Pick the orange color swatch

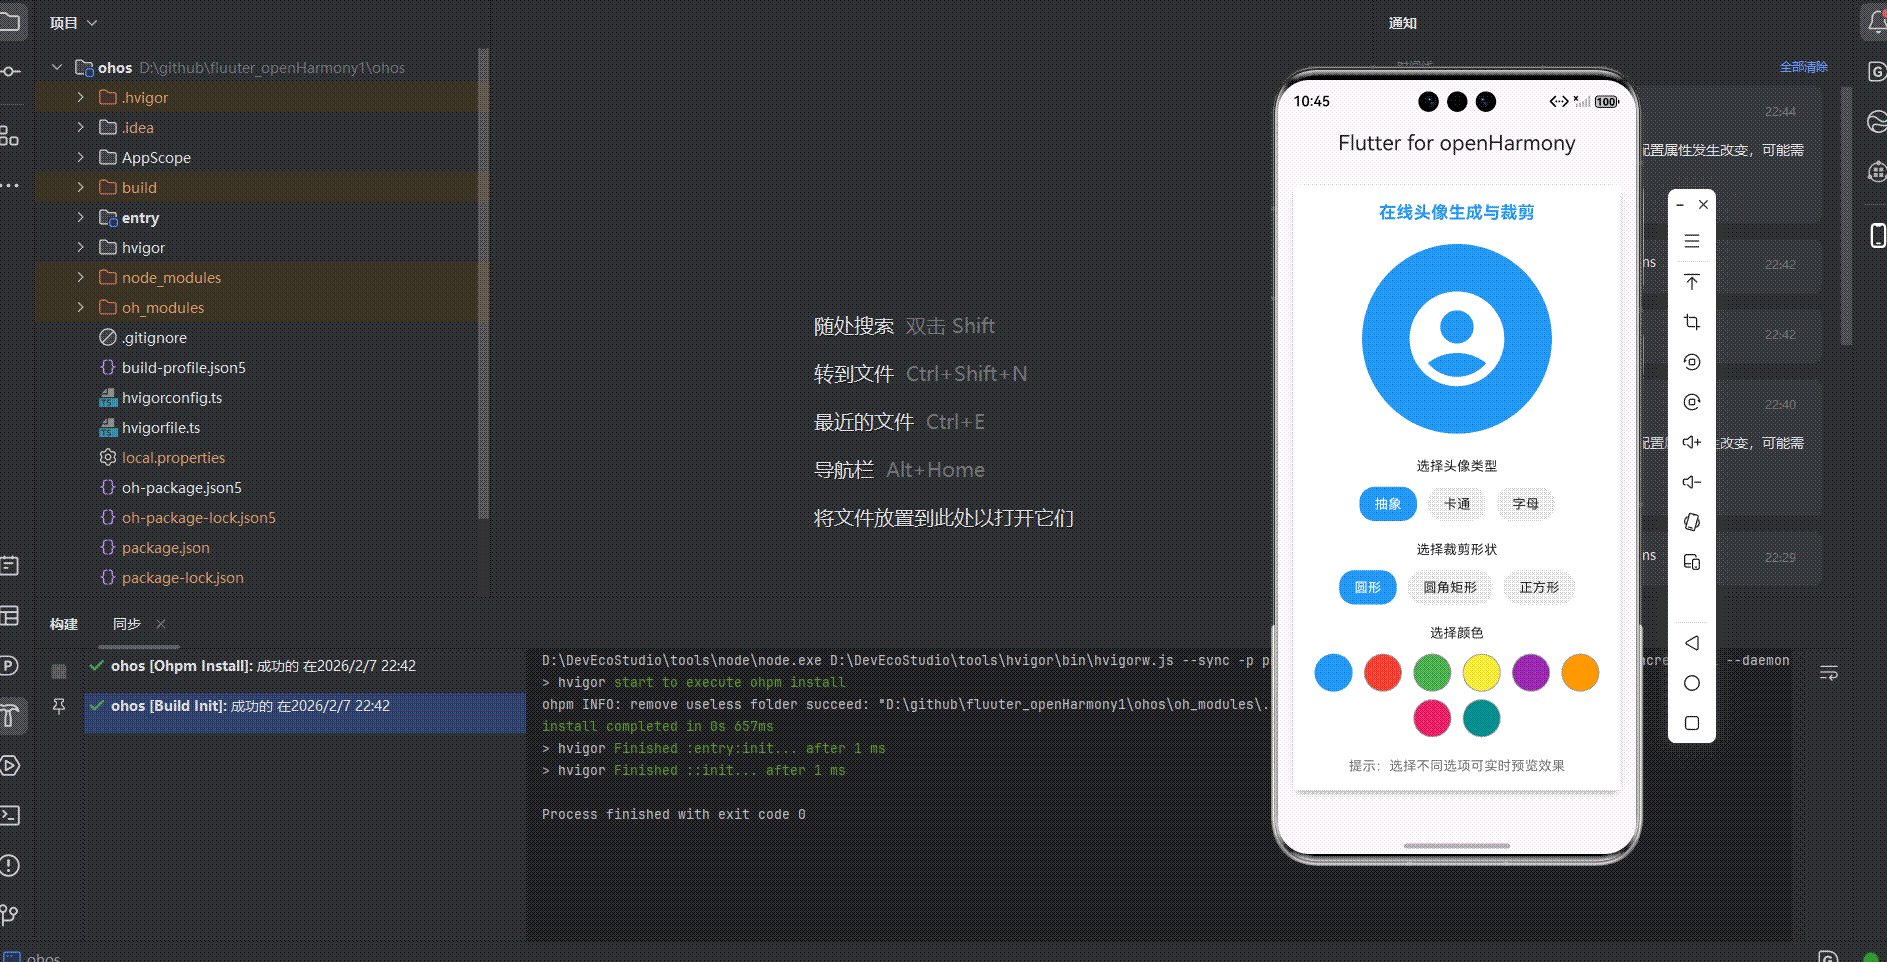1581,672
